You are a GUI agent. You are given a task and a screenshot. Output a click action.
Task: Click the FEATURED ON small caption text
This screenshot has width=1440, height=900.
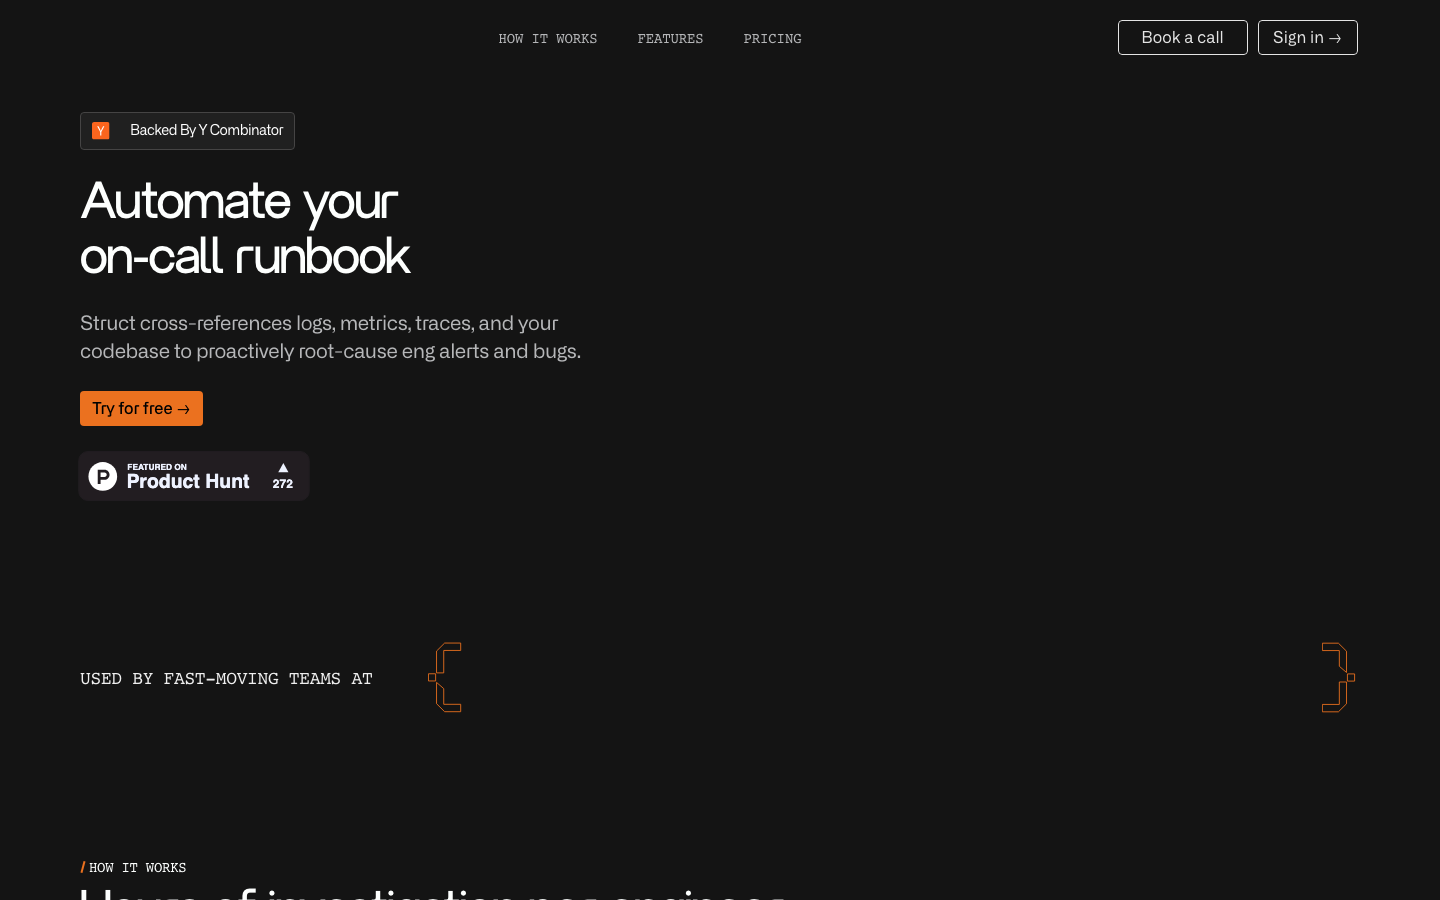pos(157,467)
